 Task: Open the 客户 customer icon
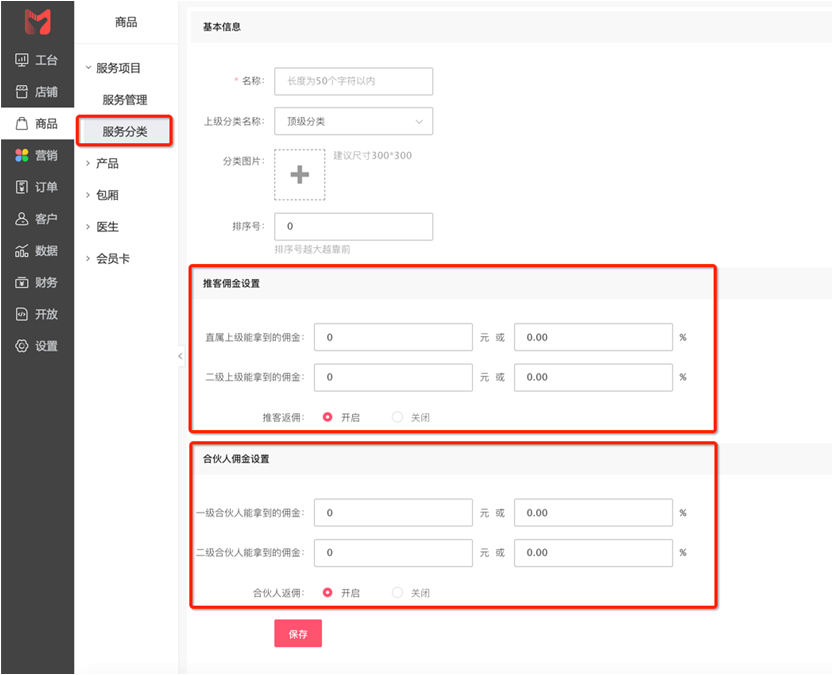point(22,219)
